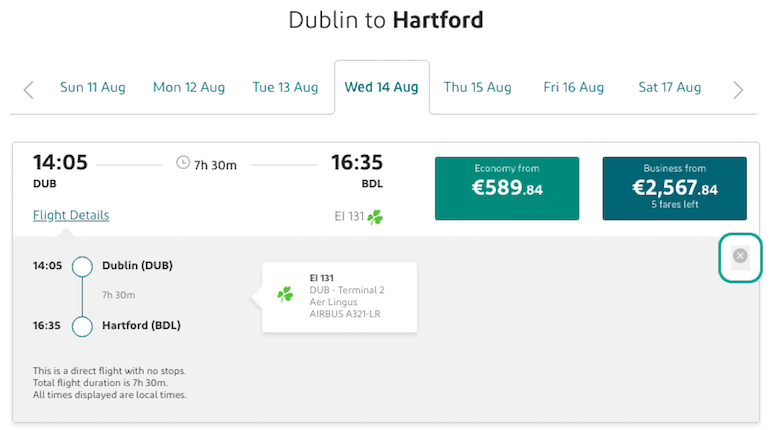This screenshot has height=430, width=770.
Task: Click the Hartford arrival circle marker
Action: pyautogui.click(x=82, y=326)
